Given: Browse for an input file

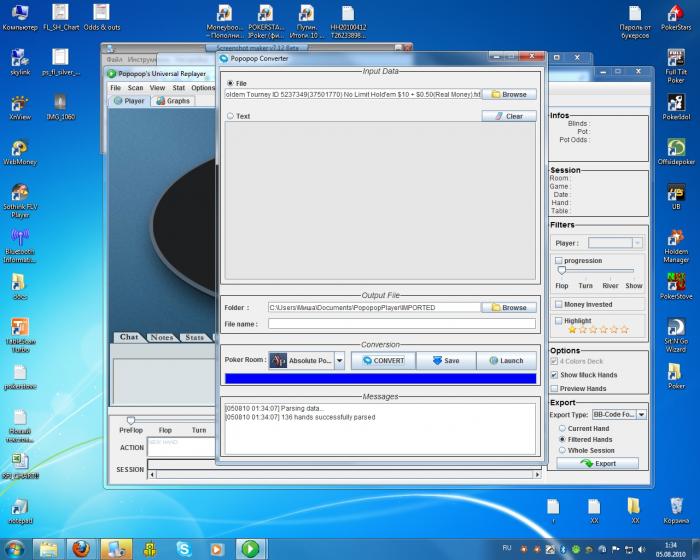Looking at the screenshot, I should 508,94.
